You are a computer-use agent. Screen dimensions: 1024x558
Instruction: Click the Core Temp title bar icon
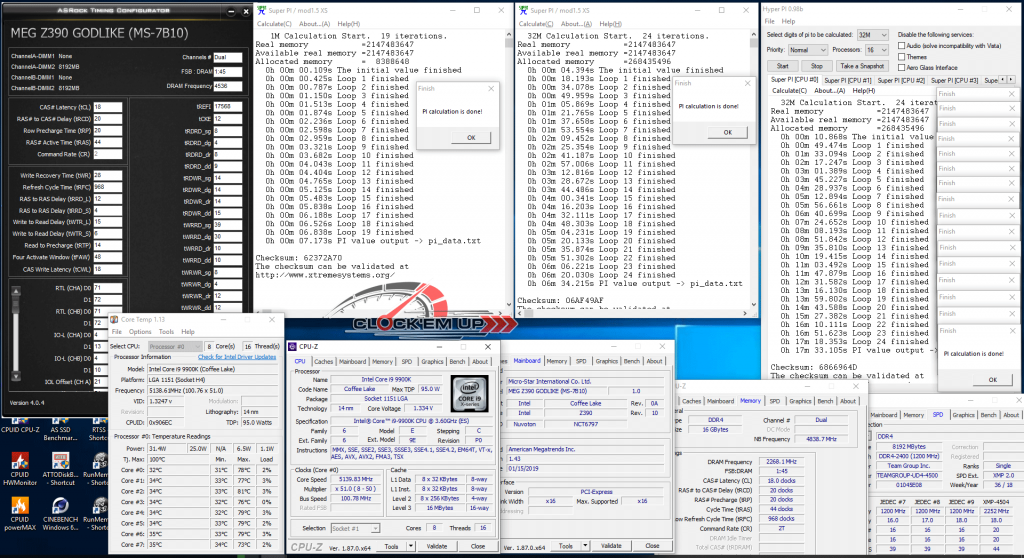click(x=114, y=320)
